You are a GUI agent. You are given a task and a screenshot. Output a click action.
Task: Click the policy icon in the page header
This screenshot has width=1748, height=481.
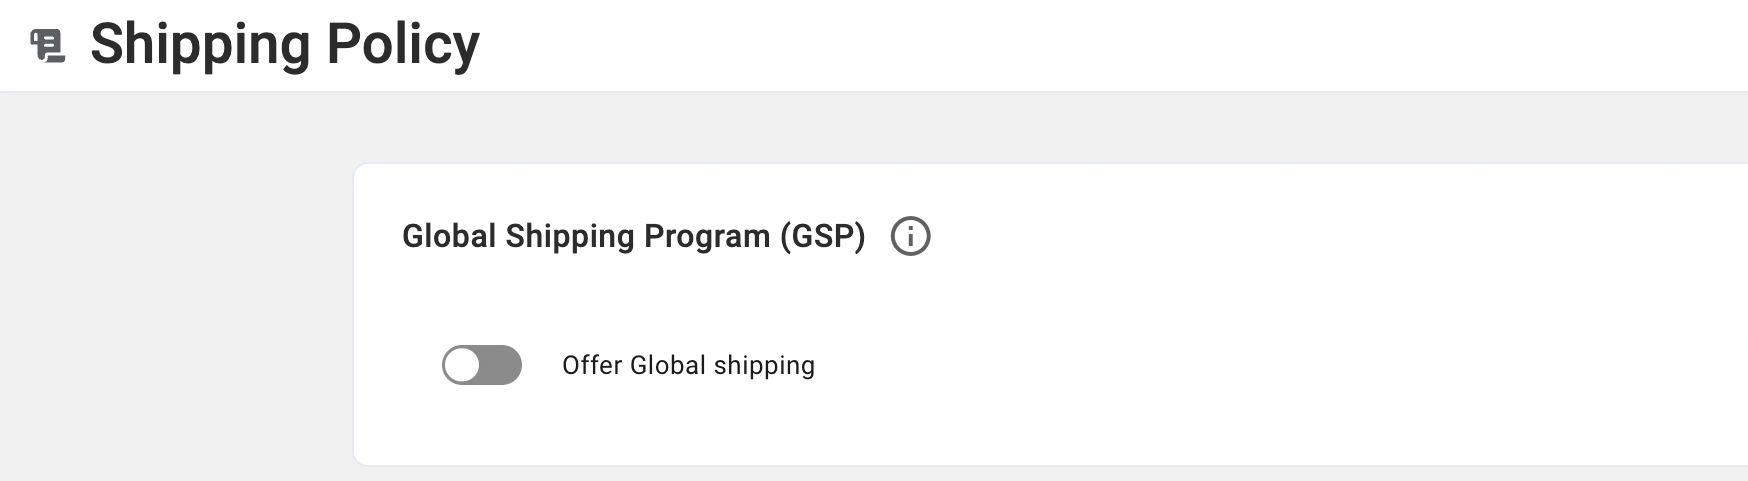(48, 46)
